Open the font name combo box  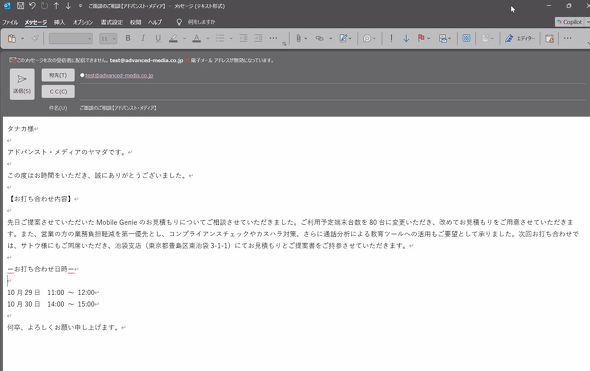coord(71,38)
